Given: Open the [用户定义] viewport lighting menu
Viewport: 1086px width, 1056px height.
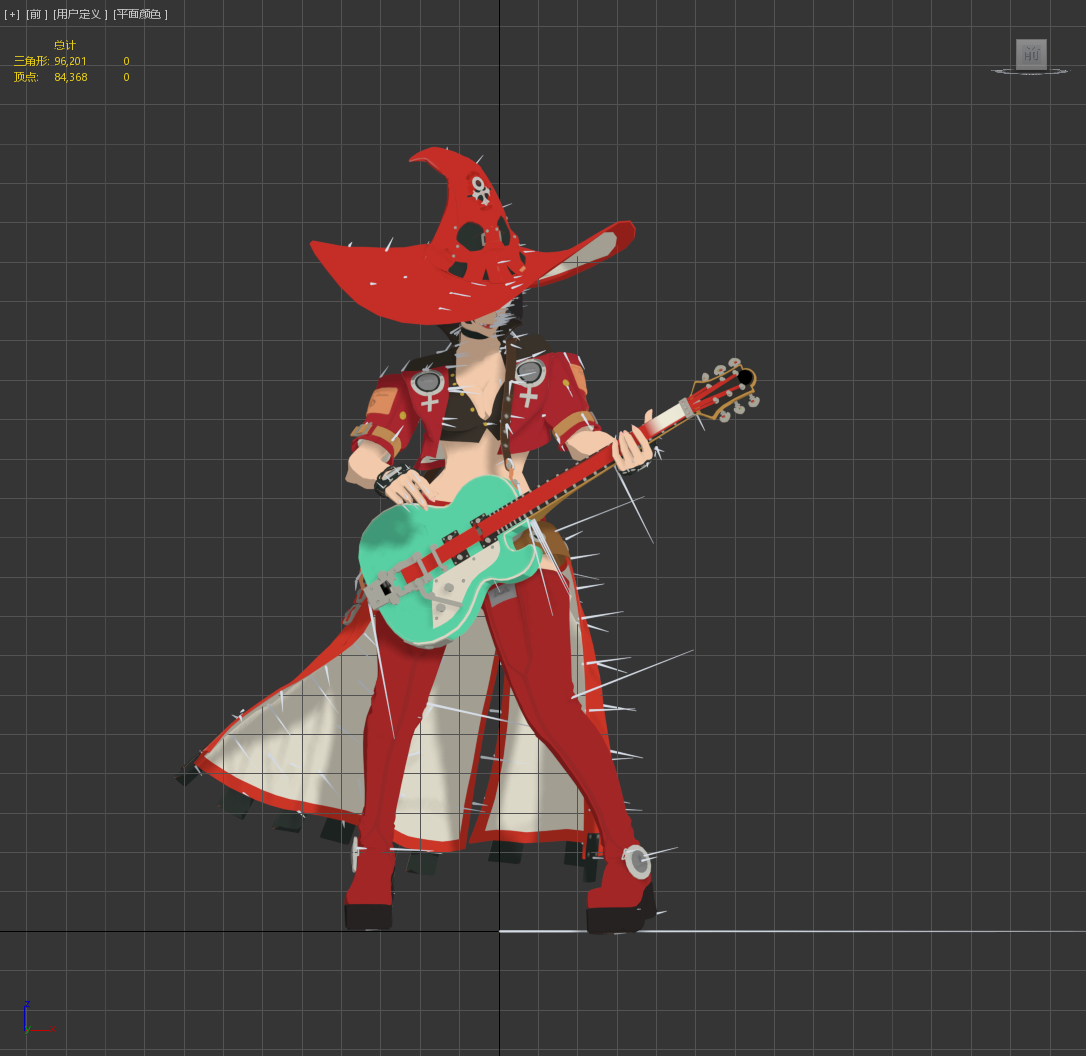Looking at the screenshot, I should (x=80, y=14).
